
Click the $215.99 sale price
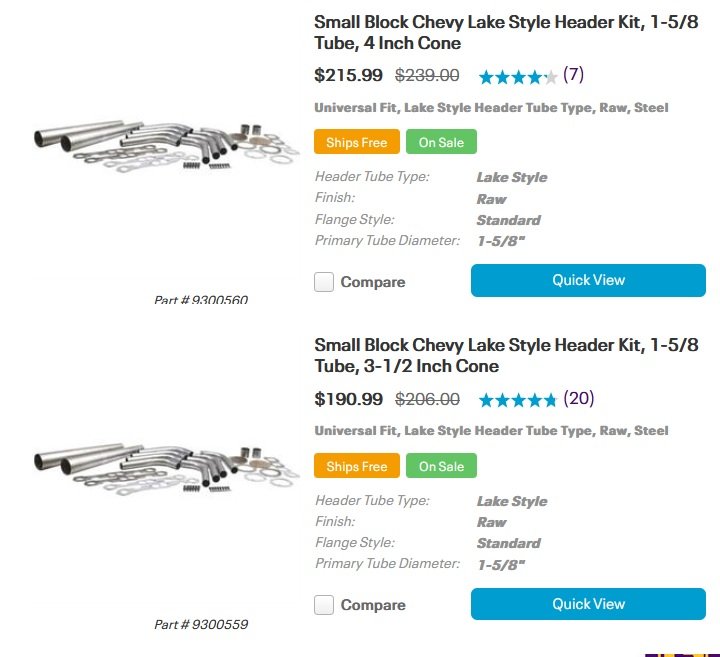348,75
